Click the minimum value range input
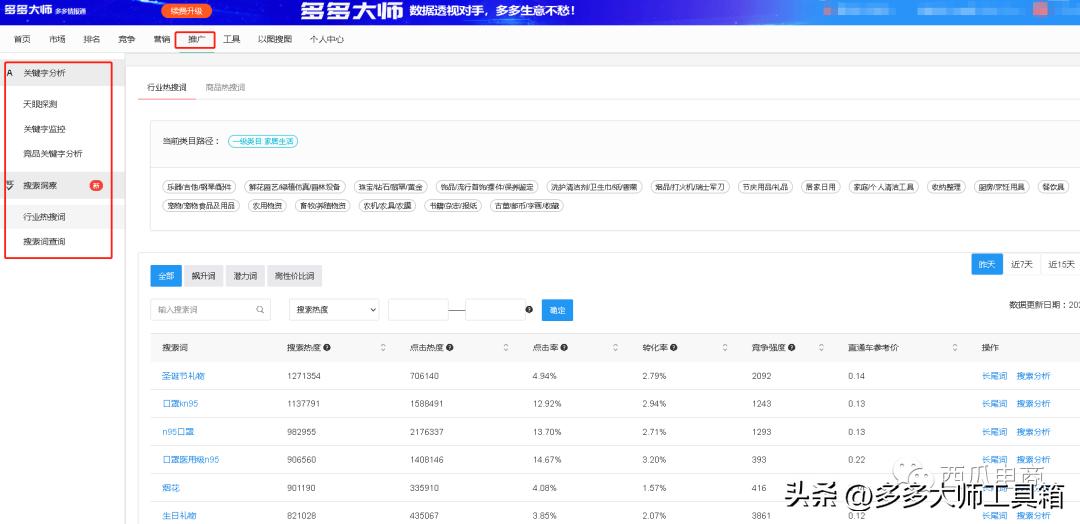The height and width of the screenshot is (524, 1080). 418,310
